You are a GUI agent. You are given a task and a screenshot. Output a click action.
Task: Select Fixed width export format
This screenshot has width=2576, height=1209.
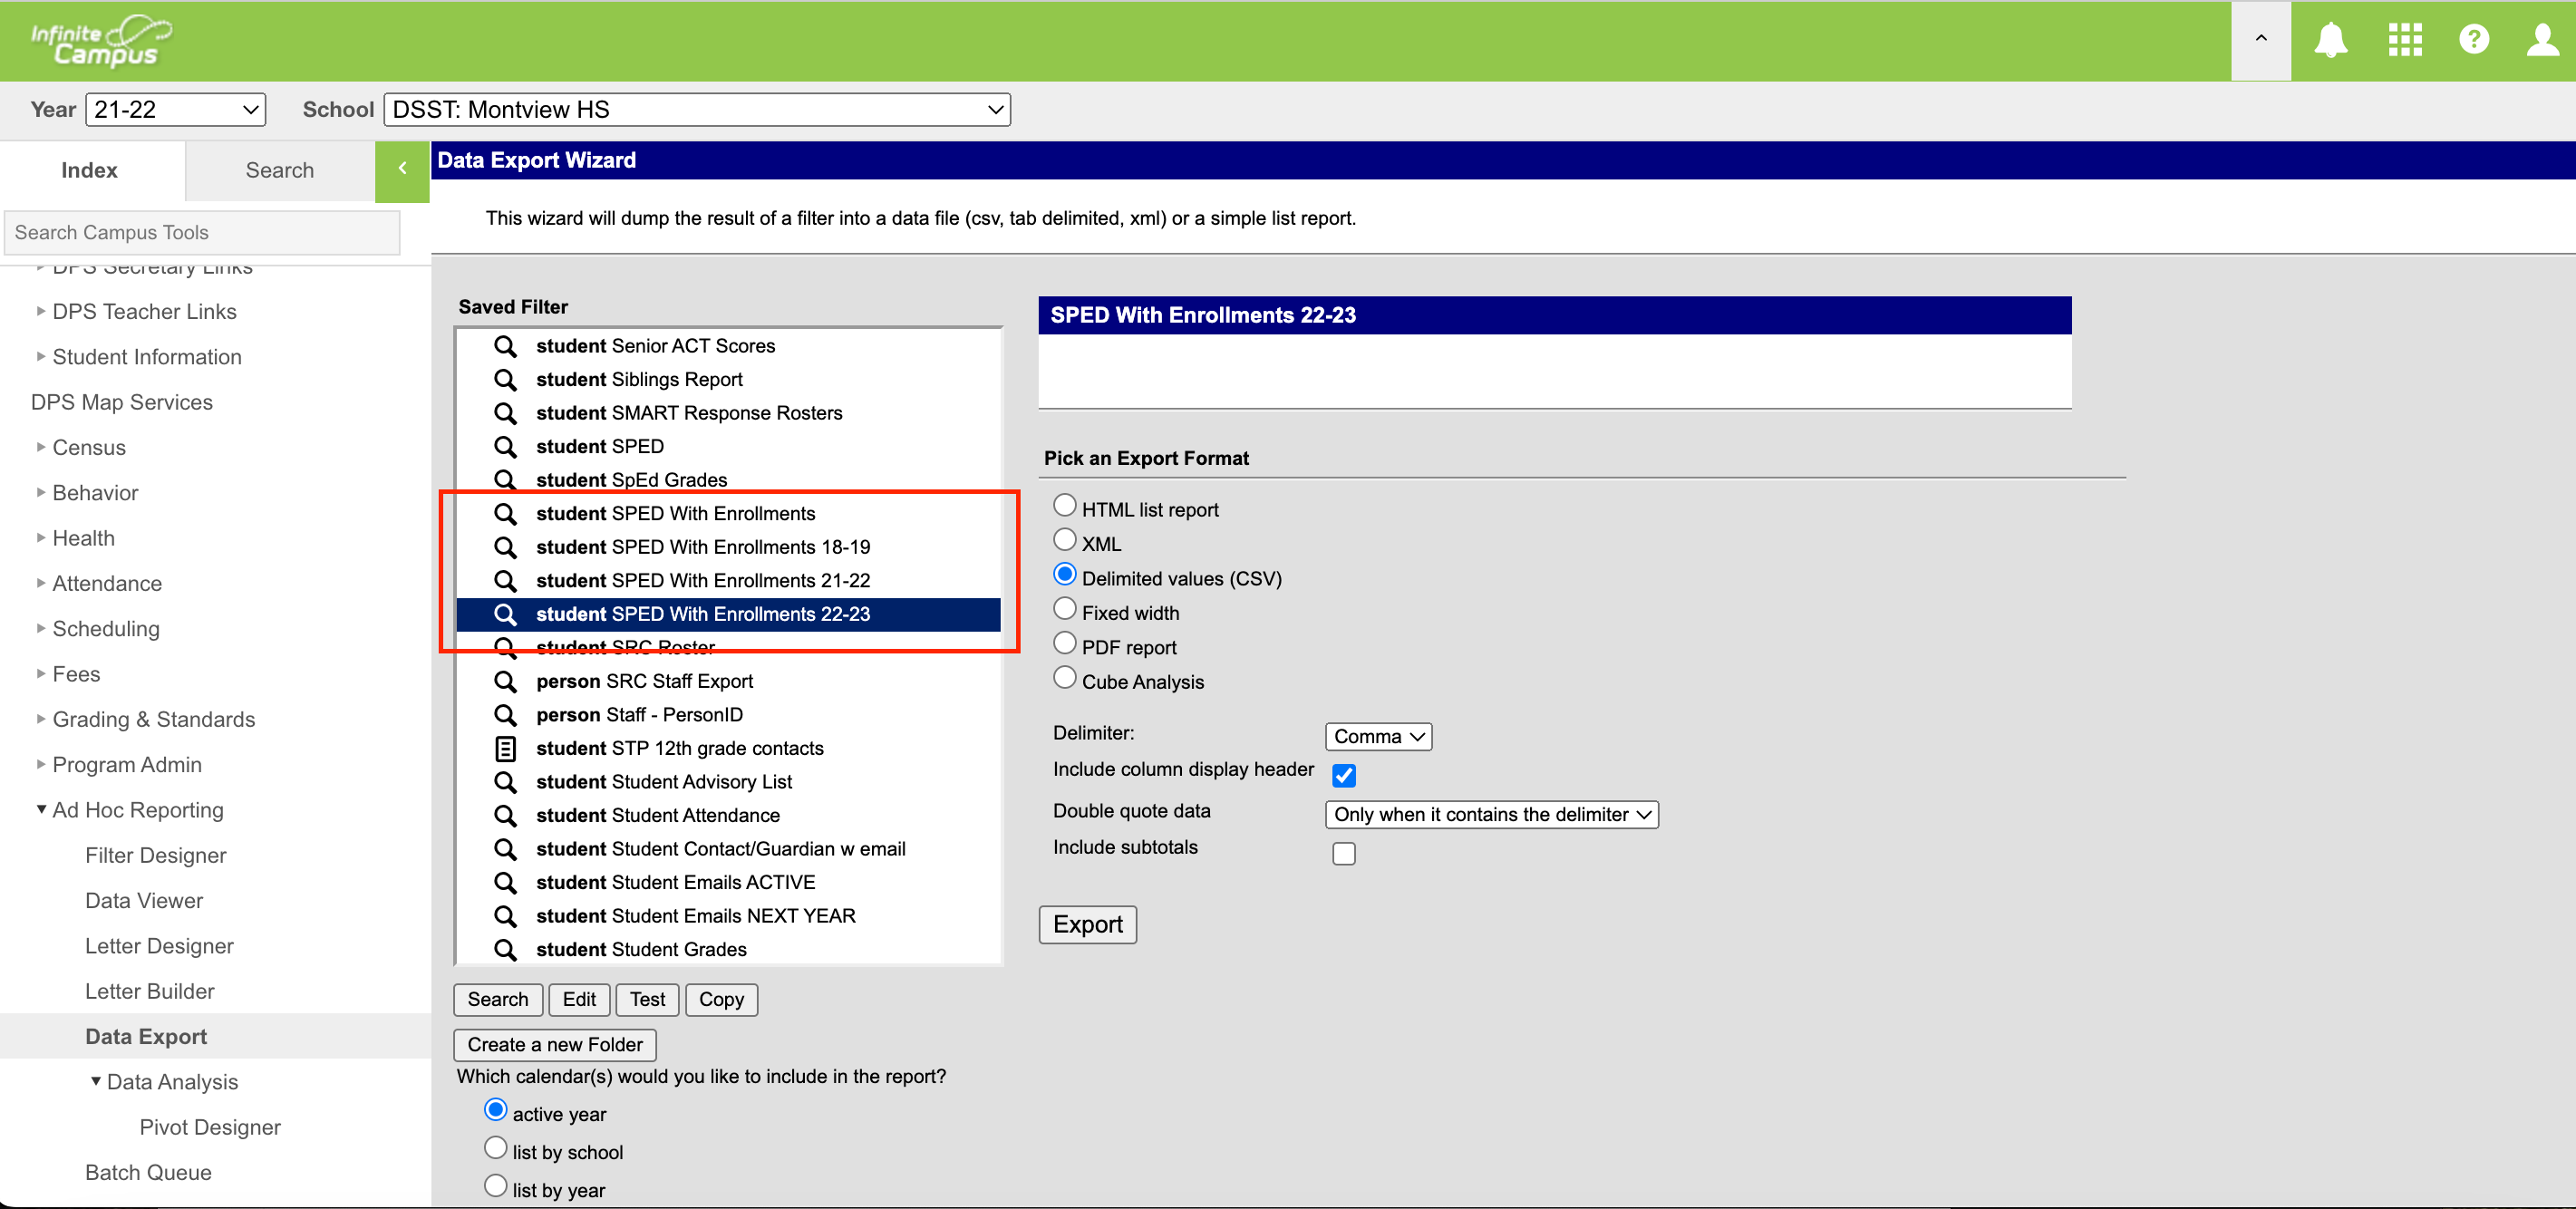coord(1065,609)
